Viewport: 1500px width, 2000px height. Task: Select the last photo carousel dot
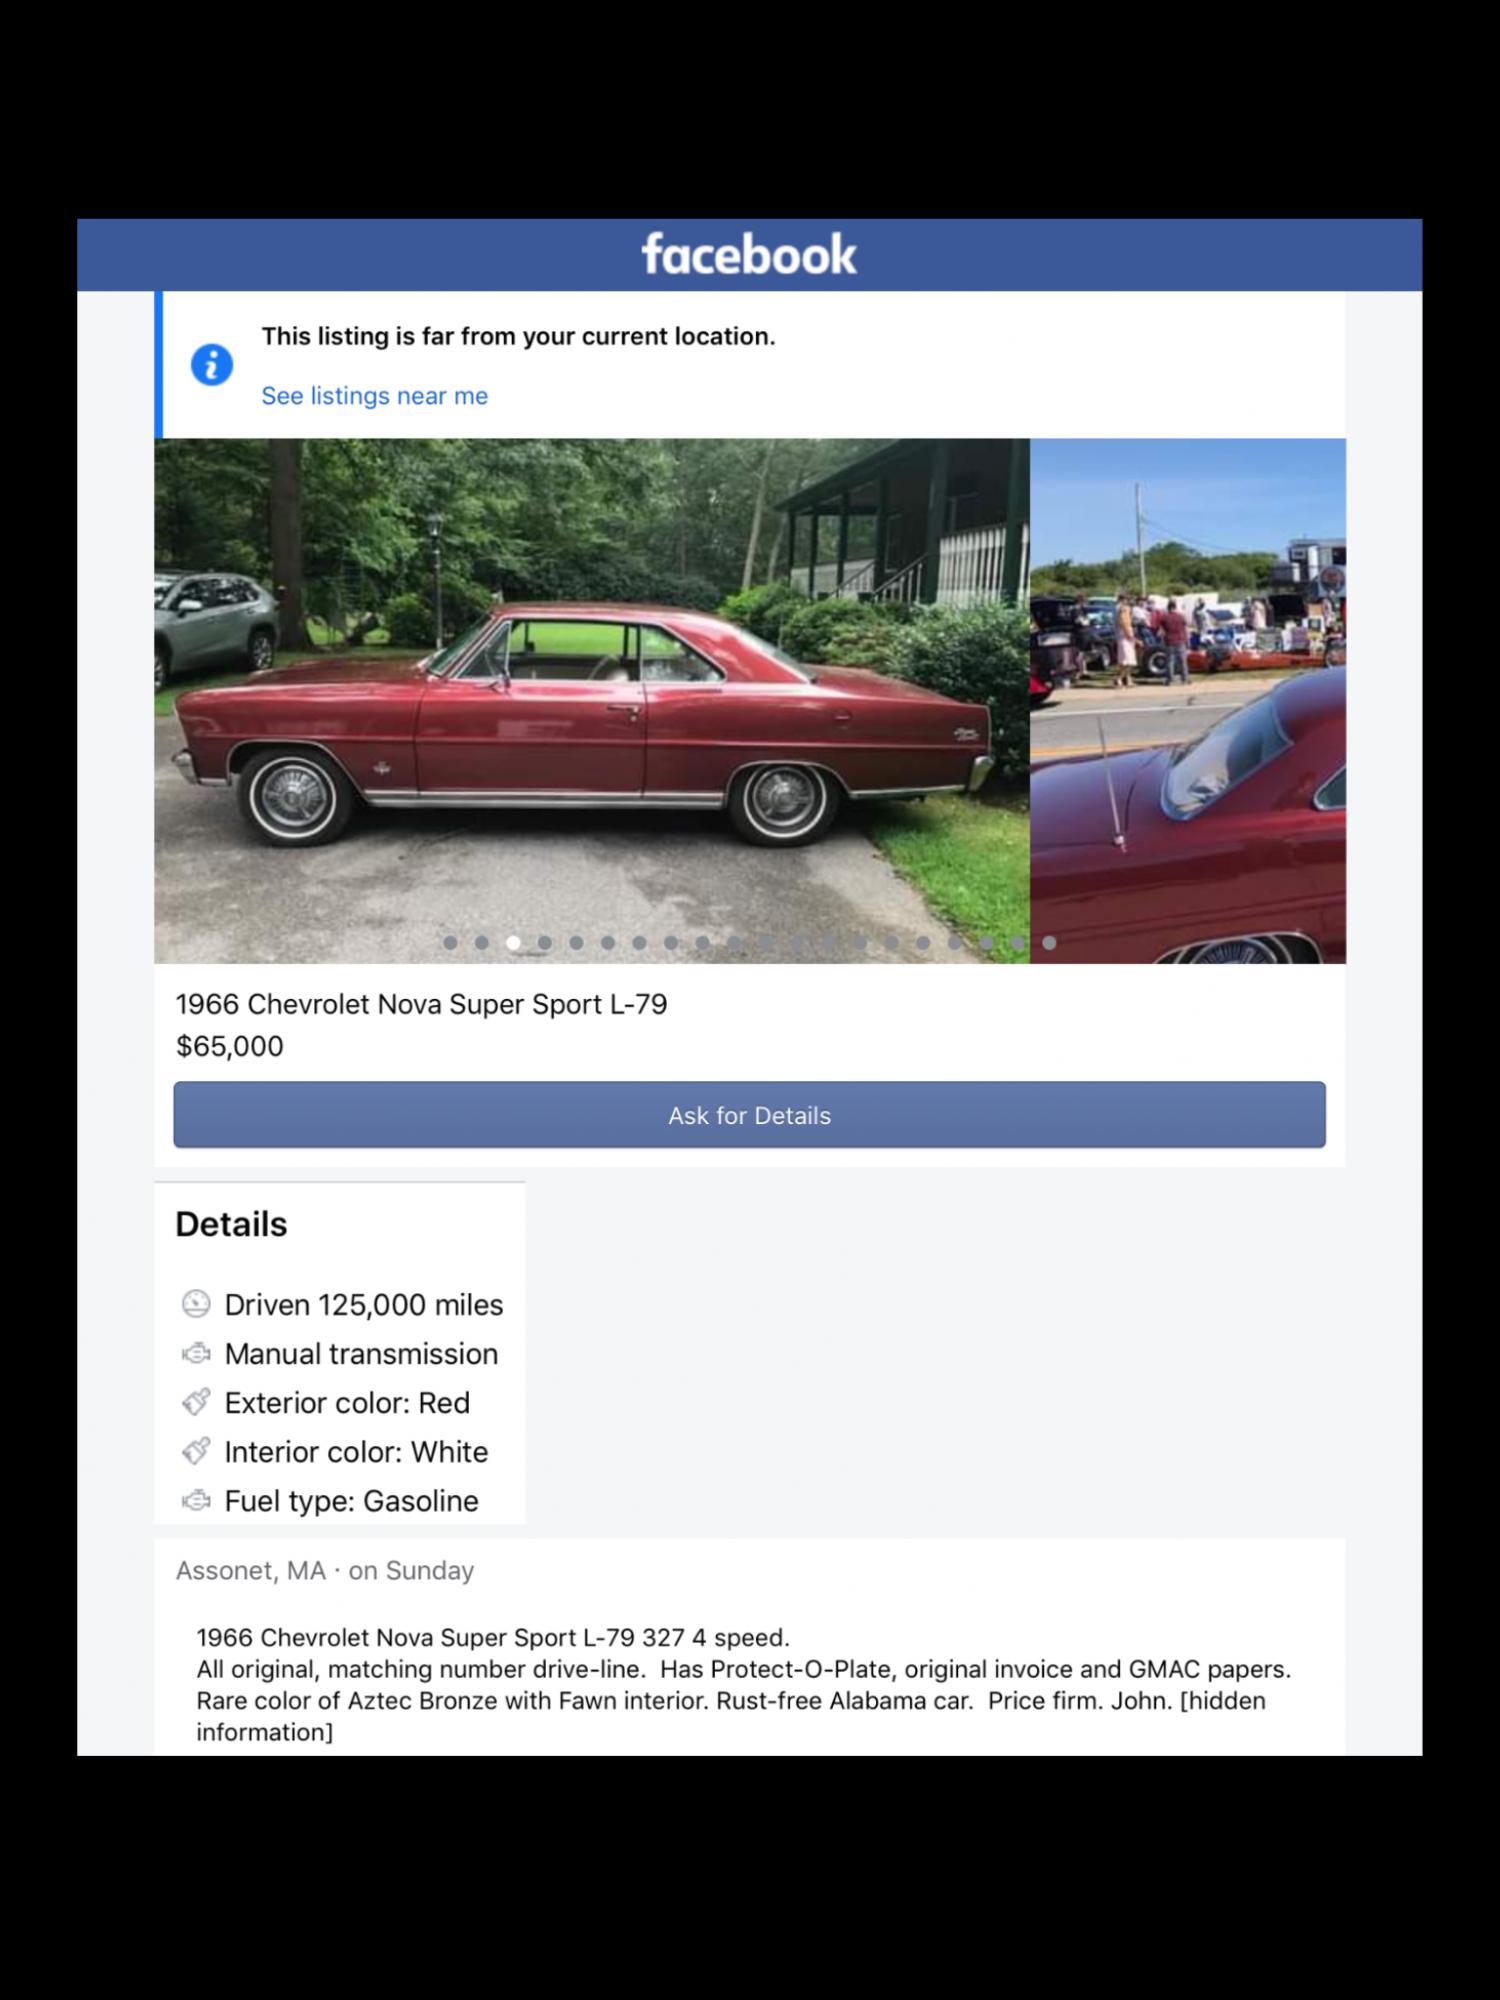point(1049,942)
